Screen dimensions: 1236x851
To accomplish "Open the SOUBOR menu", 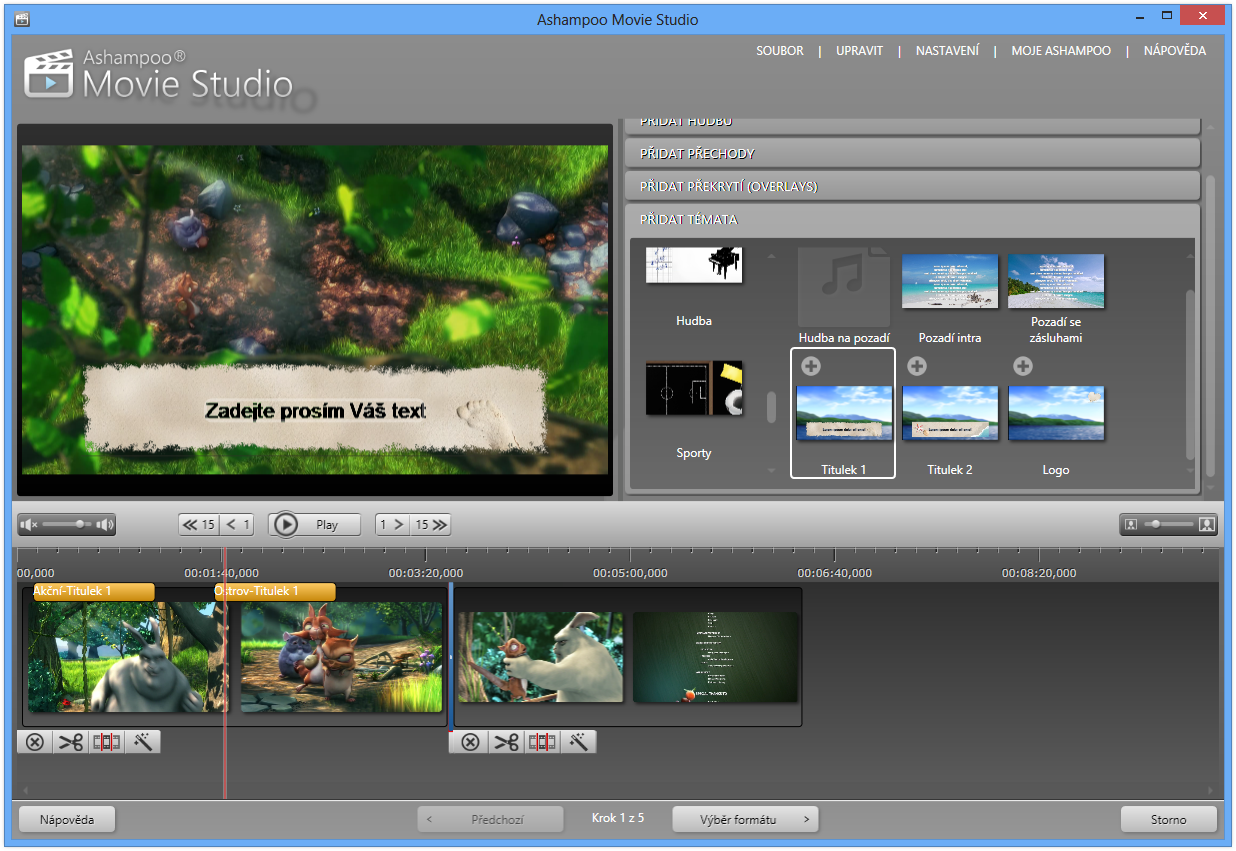I will (x=780, y=51).
